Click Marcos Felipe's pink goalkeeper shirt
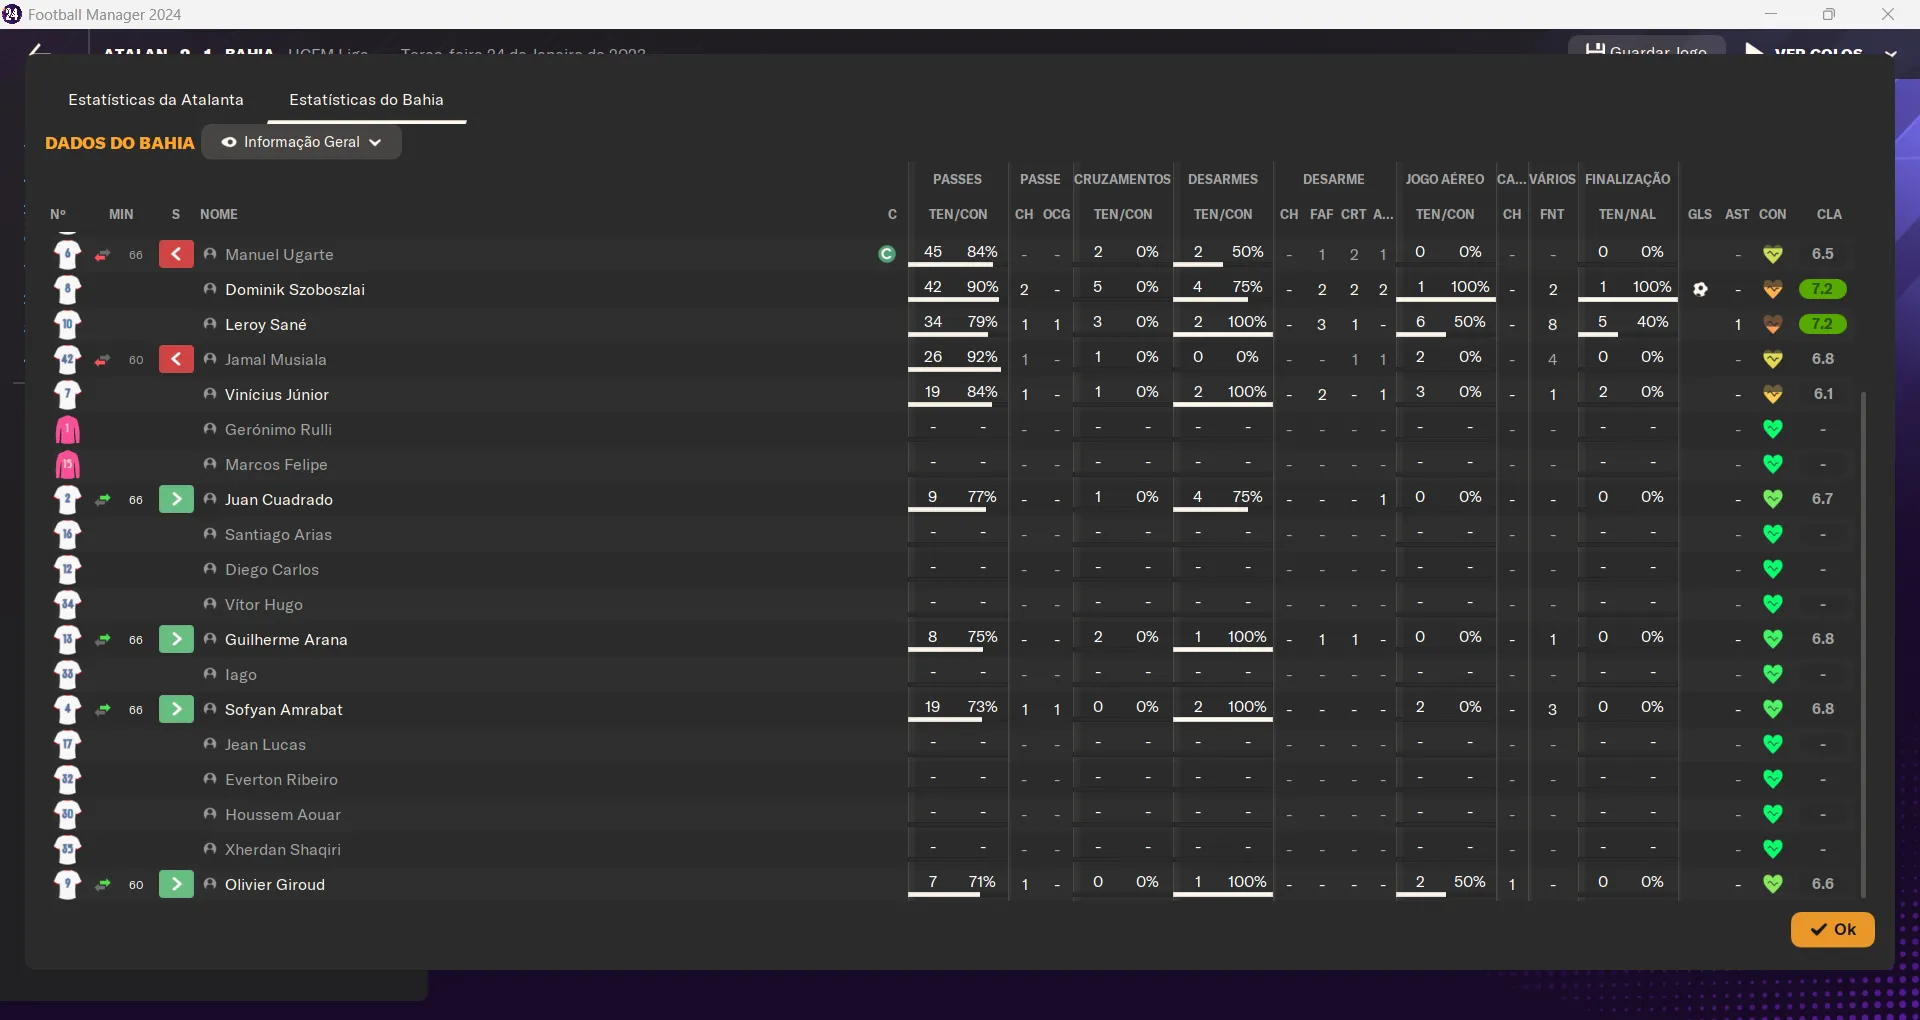This screenshot has width=1920, height=1020. [67, 465]
